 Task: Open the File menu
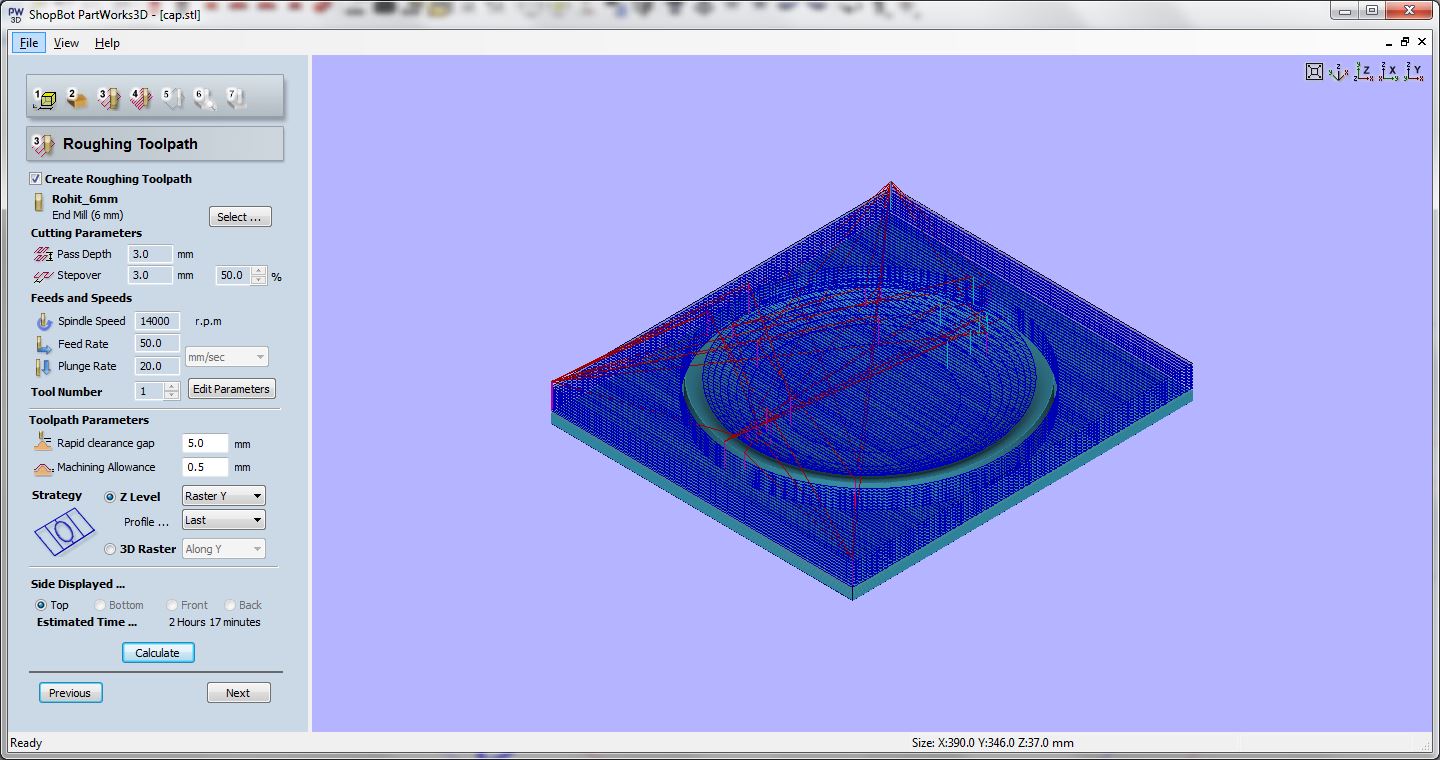point(29,43)
